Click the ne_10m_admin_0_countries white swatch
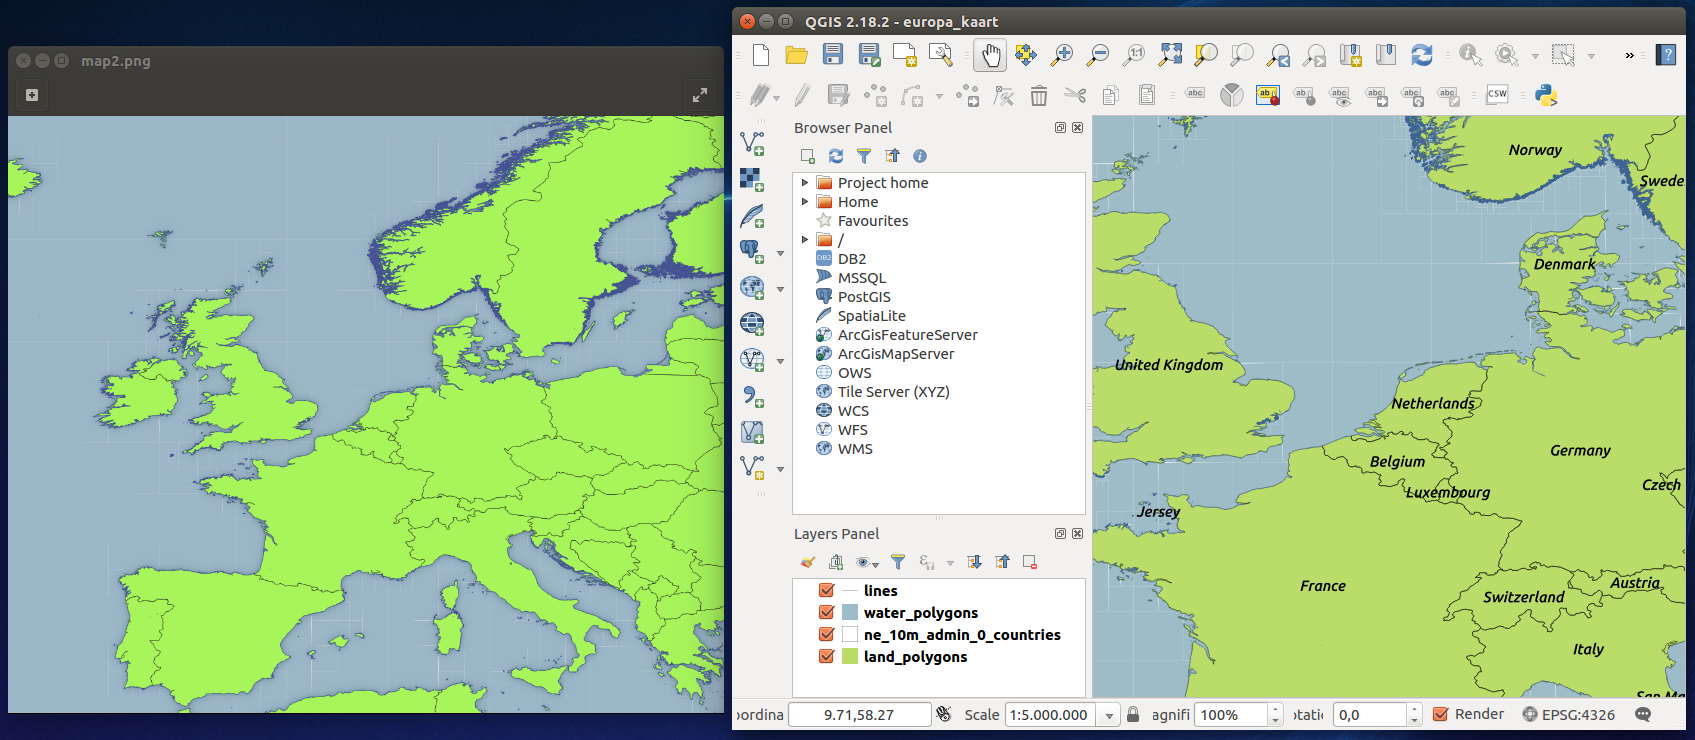The width and height of the screenshot is (1695, 740). pyautogui.click(x=850, y=634)
